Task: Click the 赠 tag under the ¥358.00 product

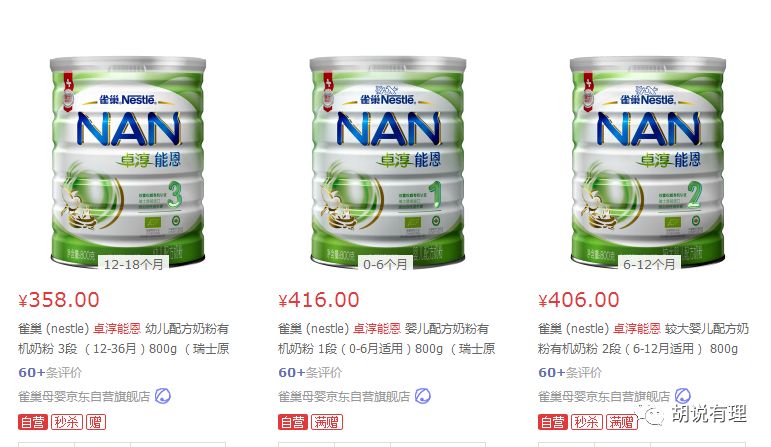Action: pos(96,422)
